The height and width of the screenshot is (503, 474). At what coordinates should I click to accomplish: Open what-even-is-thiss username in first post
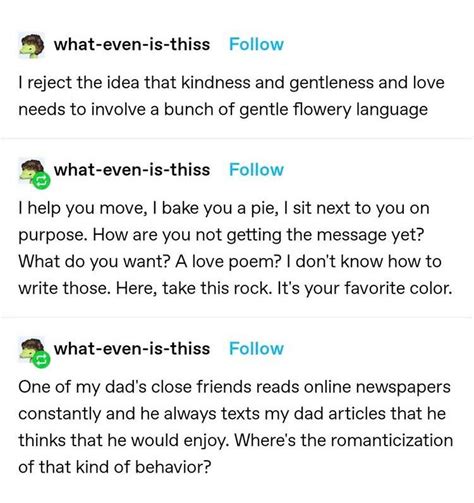(132, 44)
